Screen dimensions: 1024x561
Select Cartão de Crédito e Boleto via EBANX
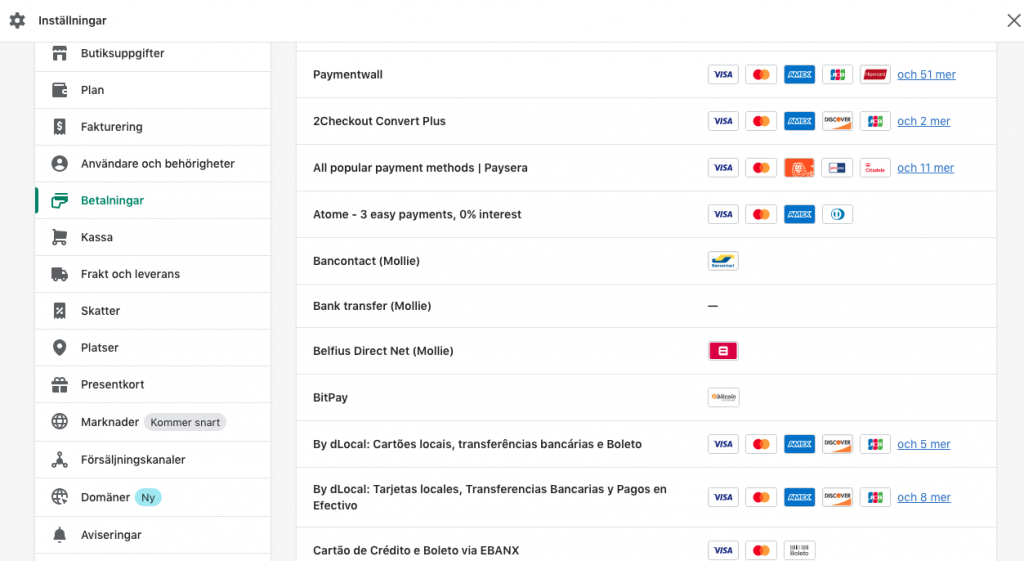coord(647,545)
